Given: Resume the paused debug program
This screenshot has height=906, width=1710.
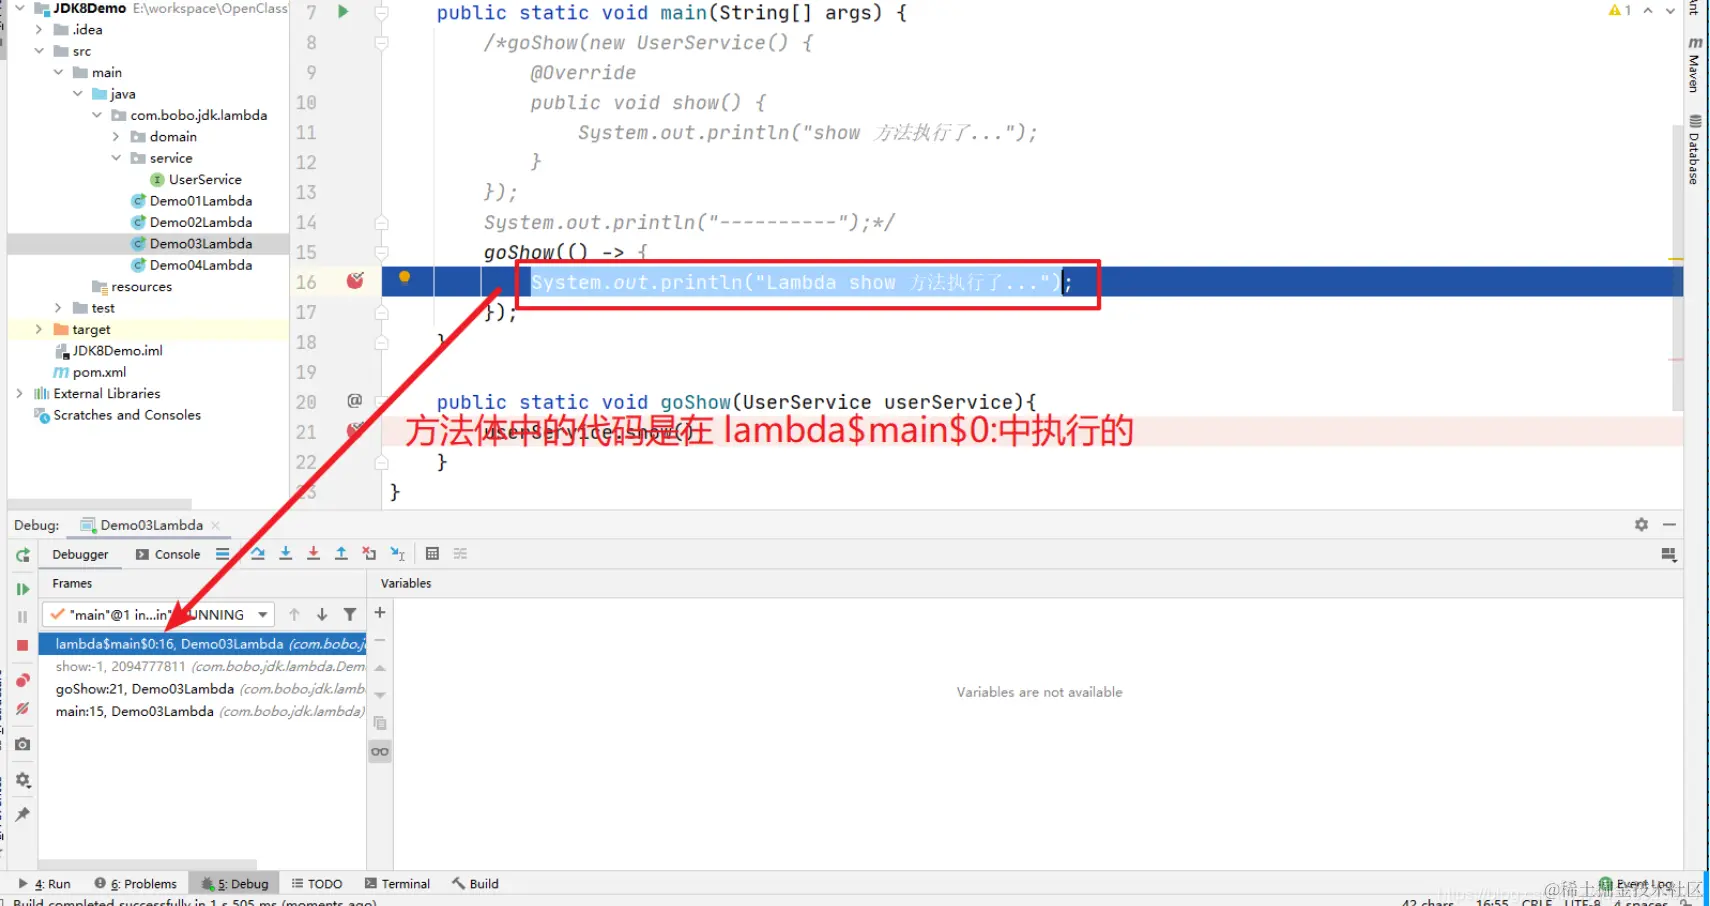Looking at the screenshot, I should (22, 589).
